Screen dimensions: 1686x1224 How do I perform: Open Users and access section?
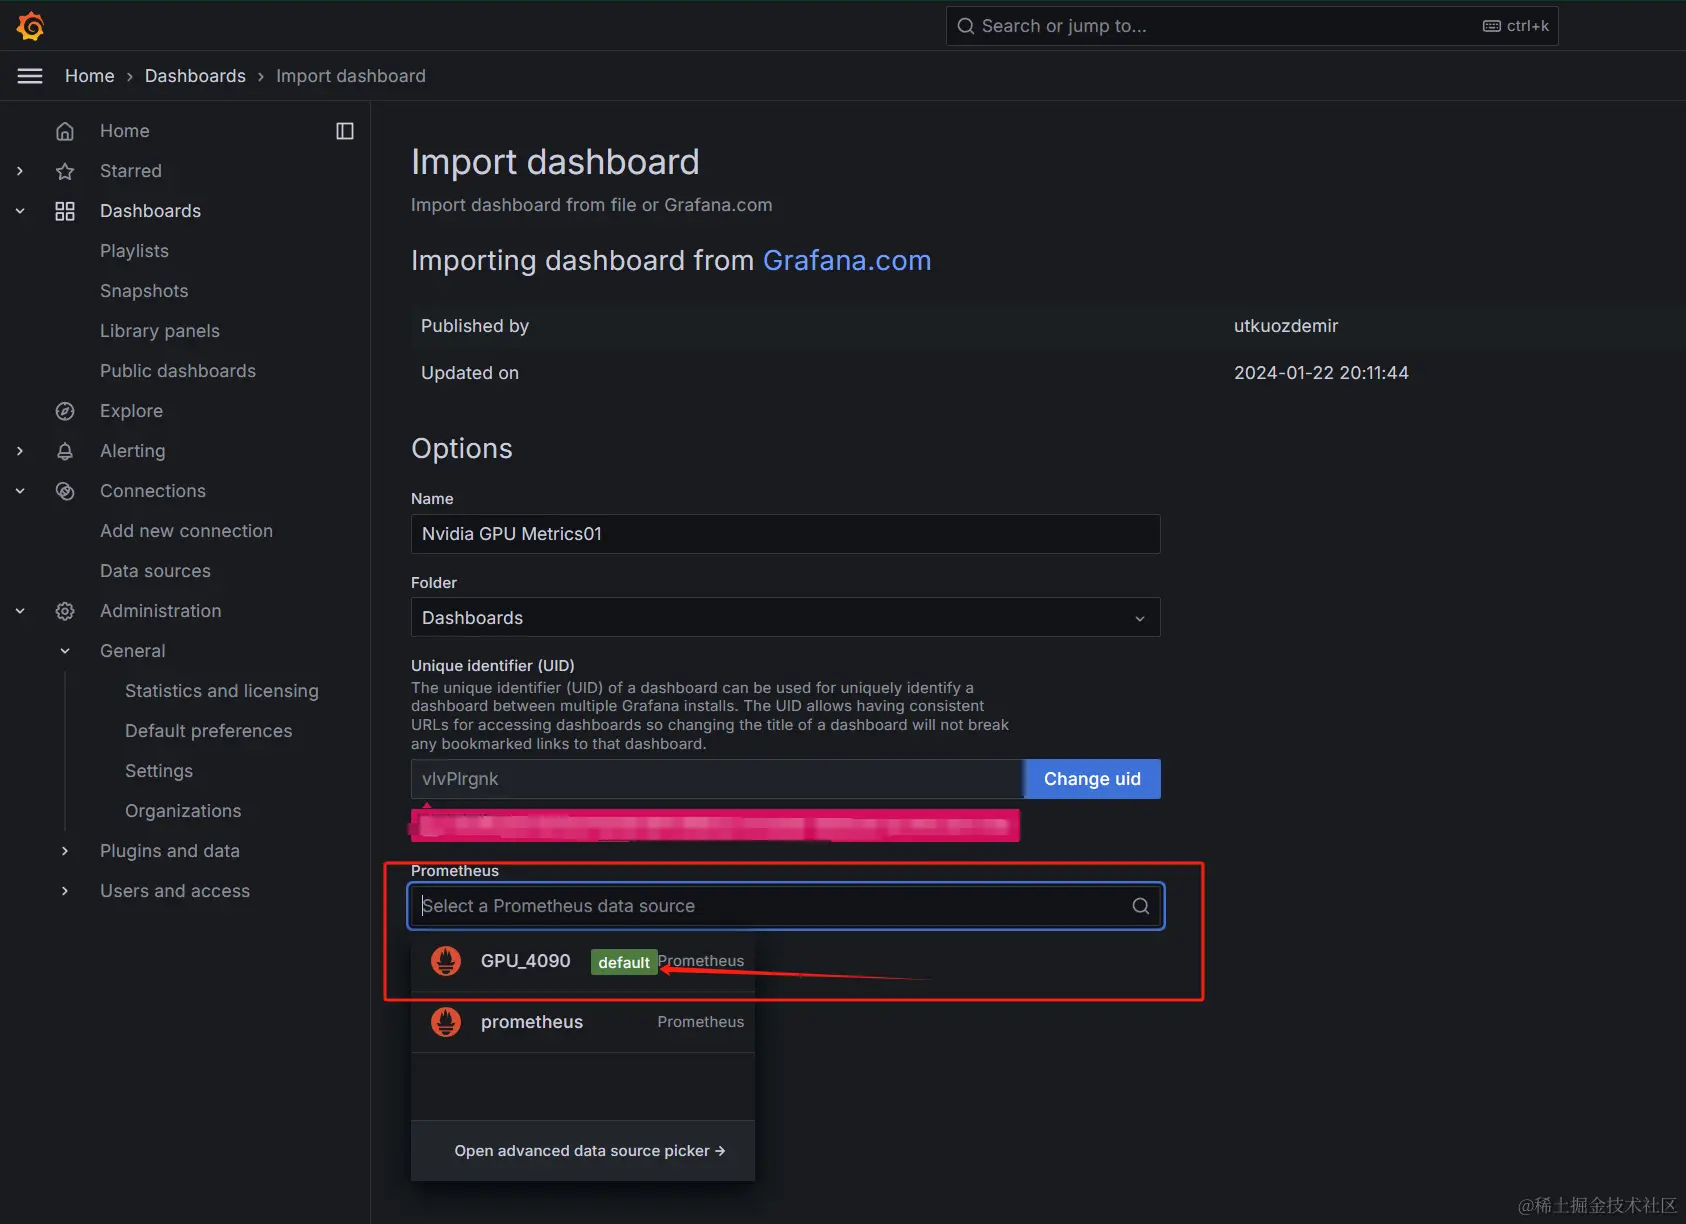pos(175,891)
